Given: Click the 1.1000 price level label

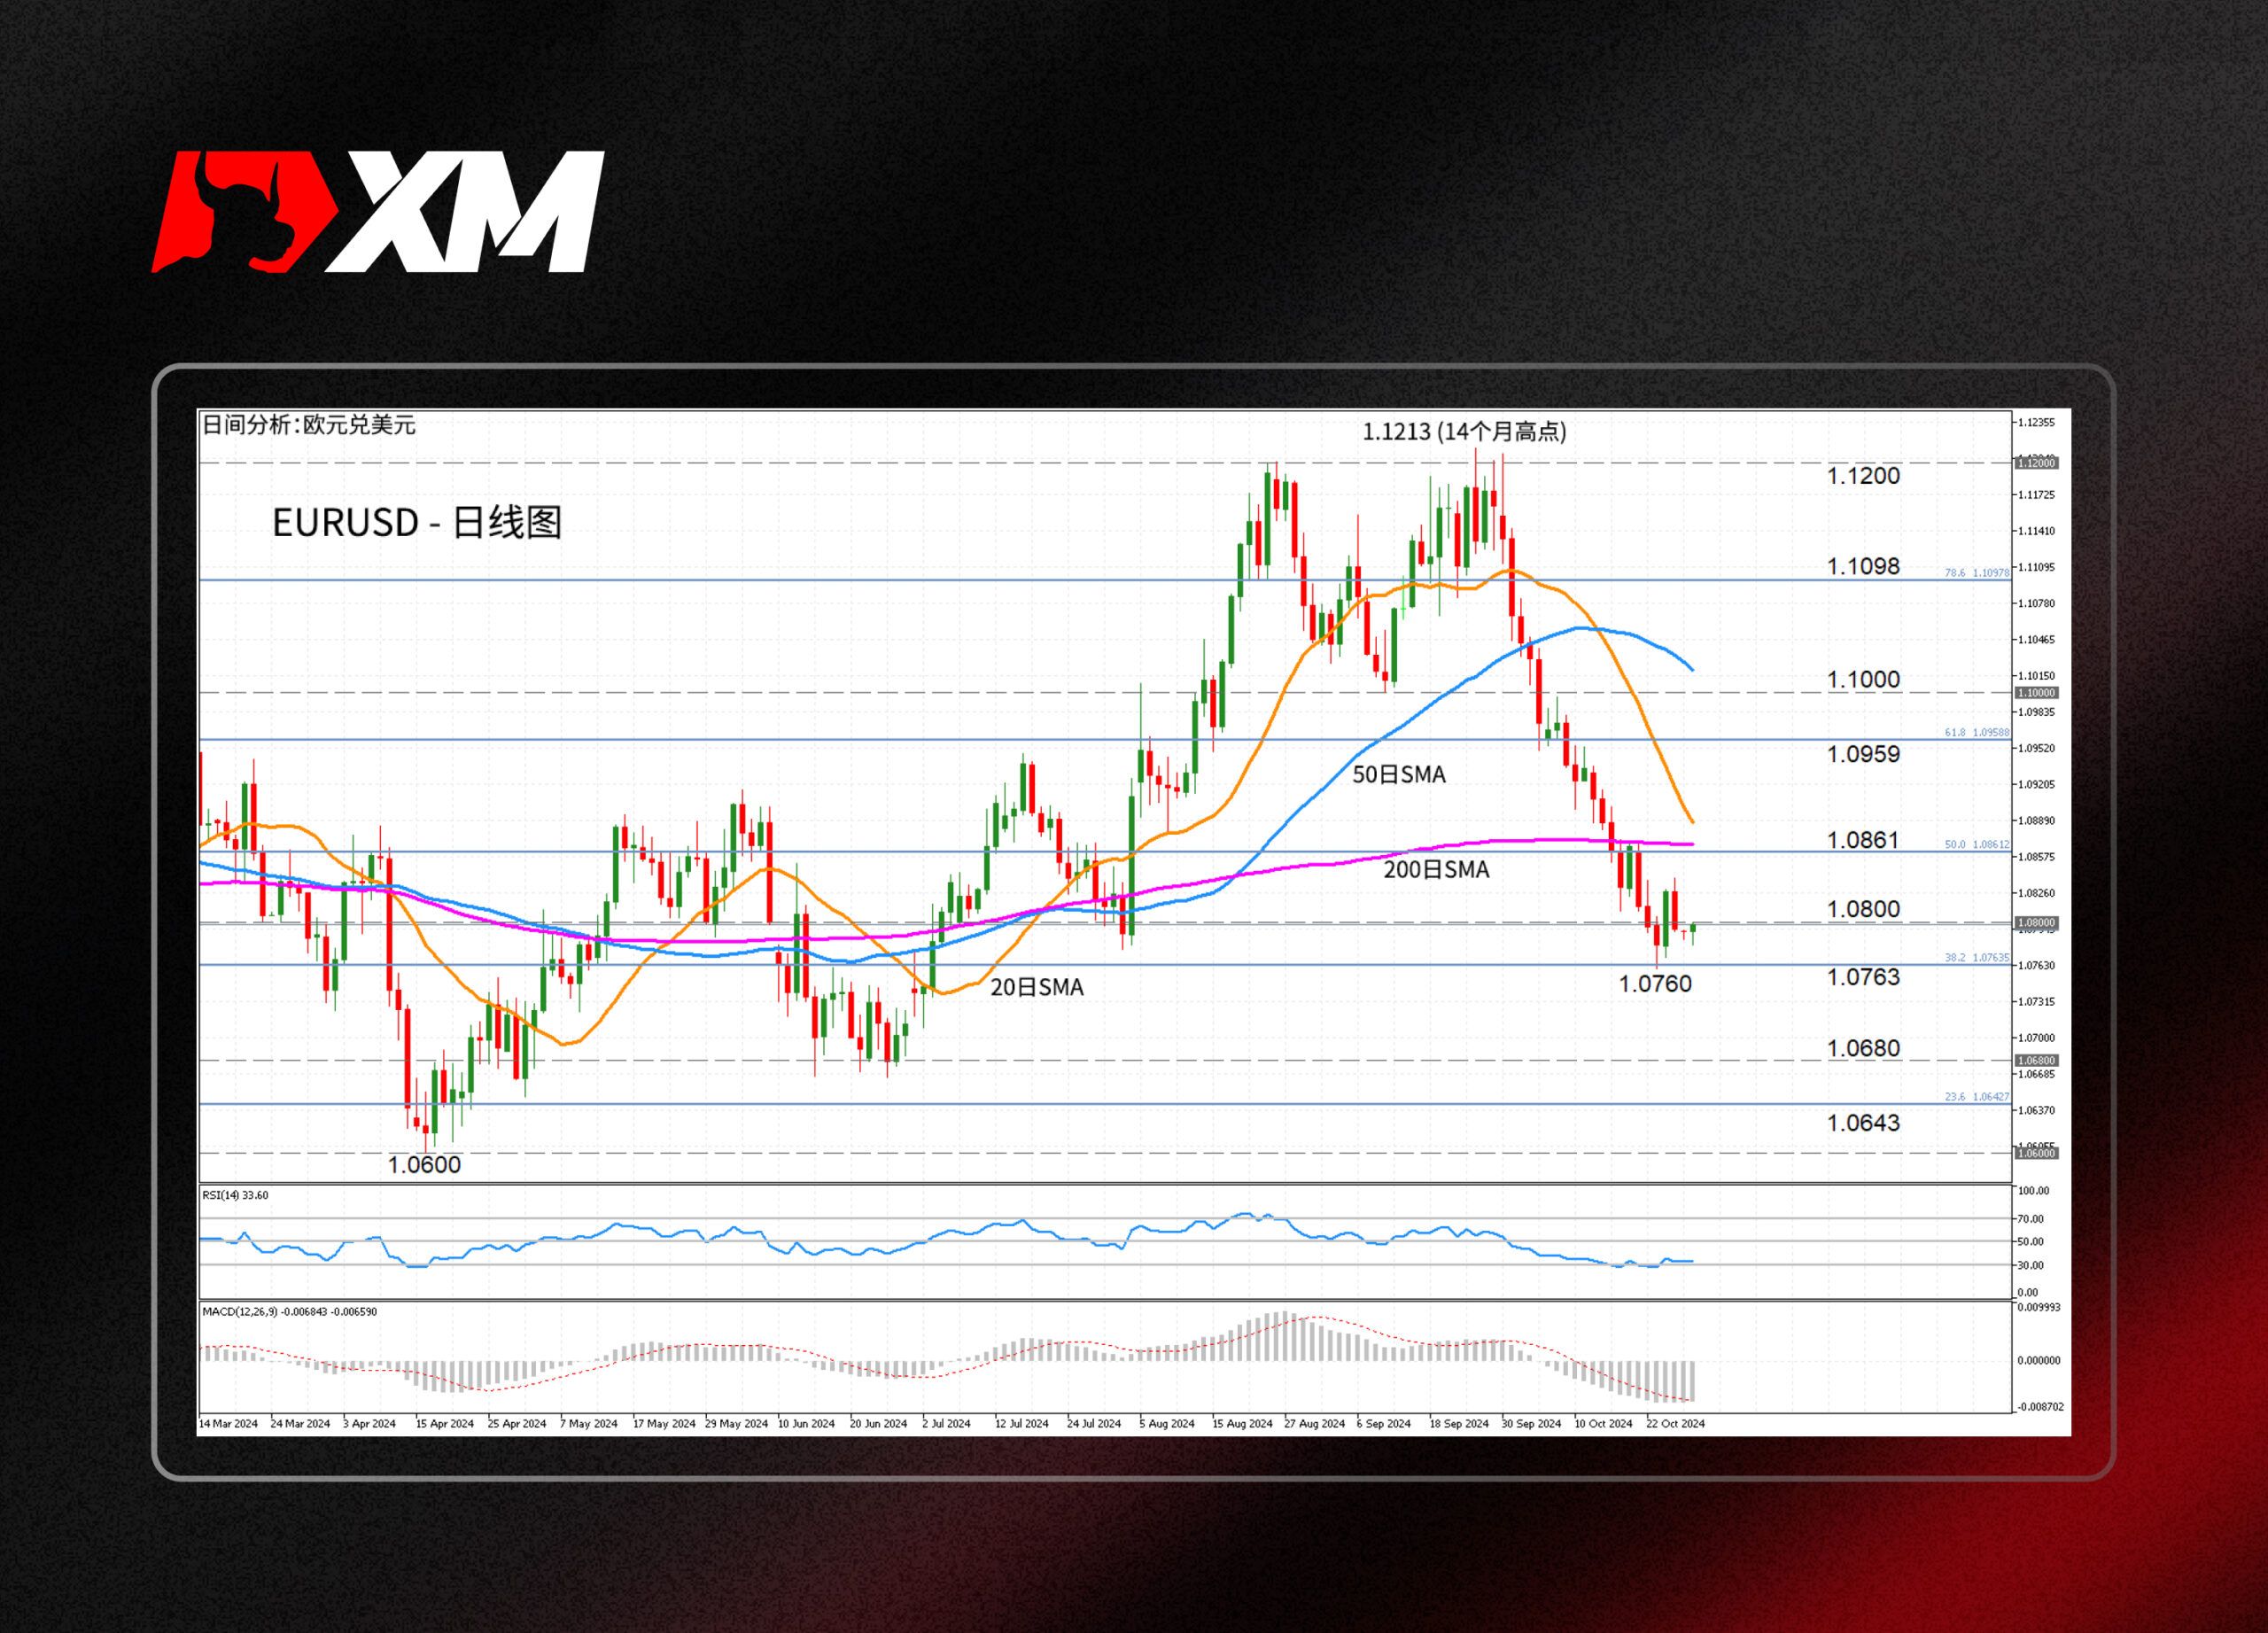Looking at the screenshot, I should (1862, 680).
